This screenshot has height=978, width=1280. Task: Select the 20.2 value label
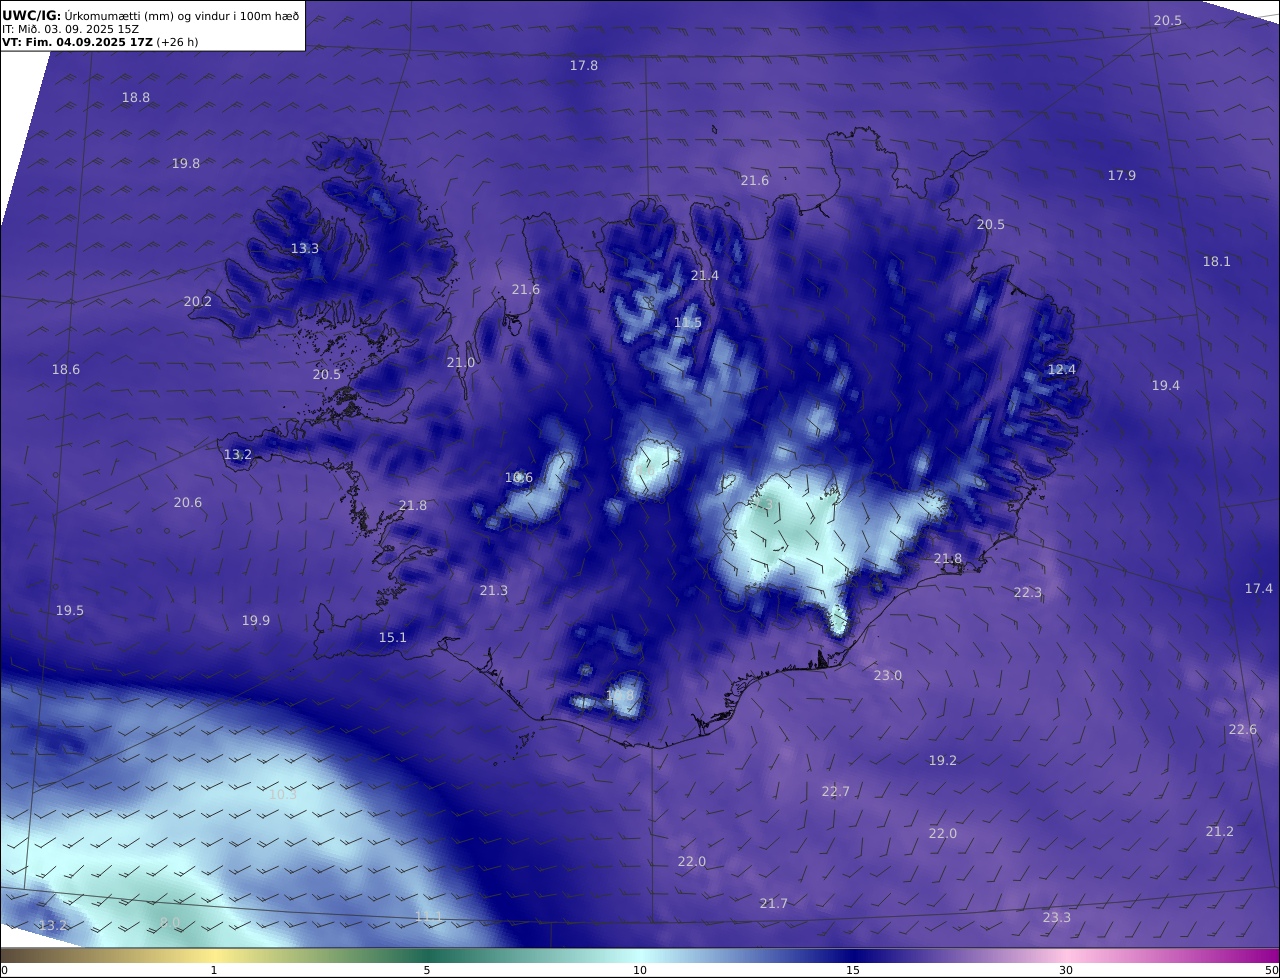click(198, 302)
